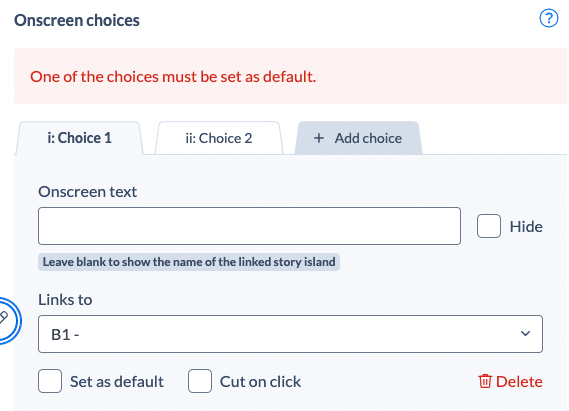Switch to the i: Choice 1 tab
The width and height of the screenshot is (569, 411).
click(79, 138)
